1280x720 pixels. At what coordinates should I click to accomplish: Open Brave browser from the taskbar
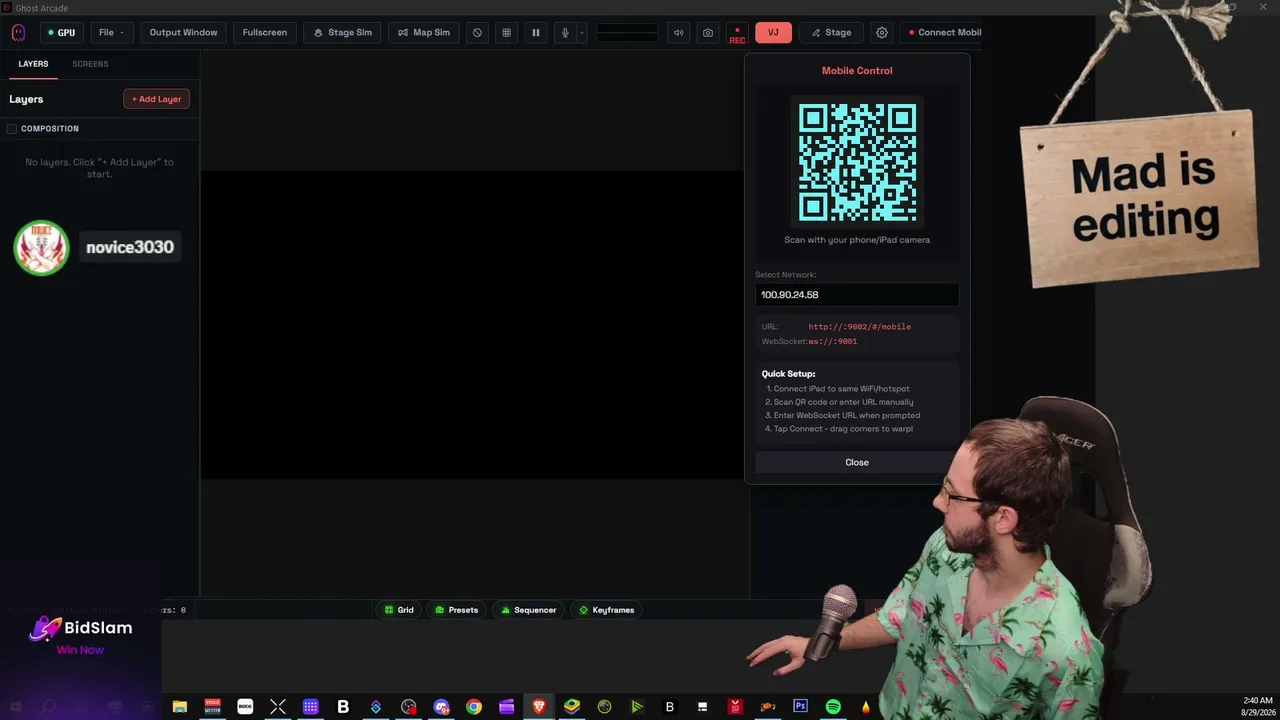coord(539,707)
